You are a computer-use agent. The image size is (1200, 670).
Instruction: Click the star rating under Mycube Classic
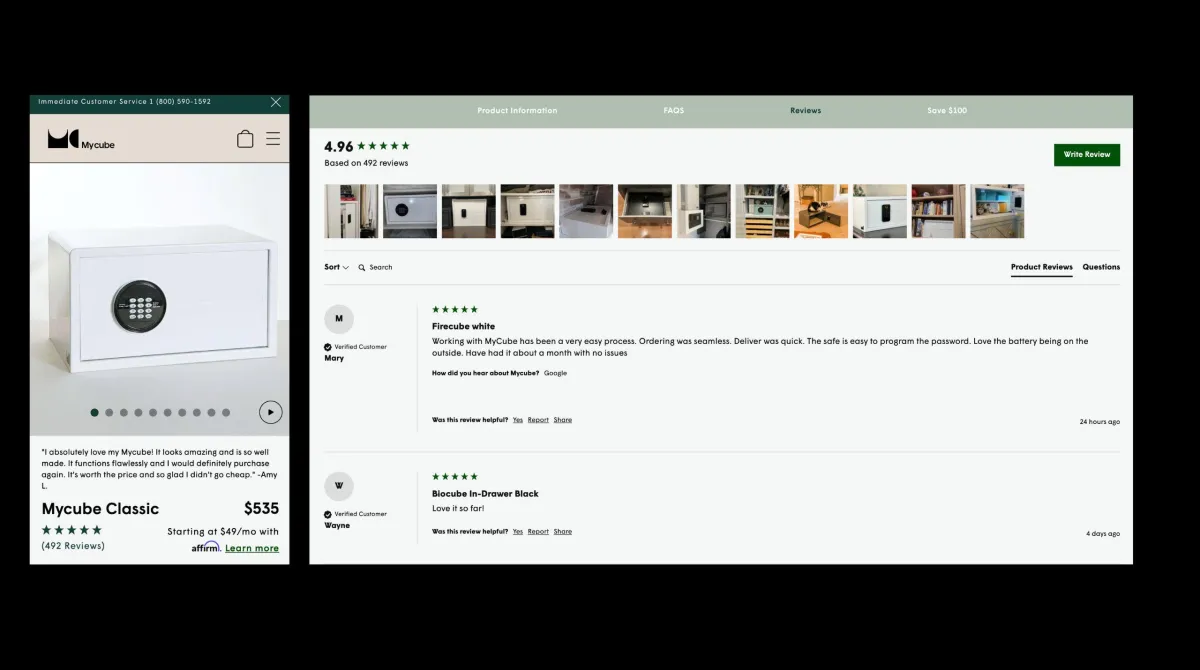click(72, 530)
